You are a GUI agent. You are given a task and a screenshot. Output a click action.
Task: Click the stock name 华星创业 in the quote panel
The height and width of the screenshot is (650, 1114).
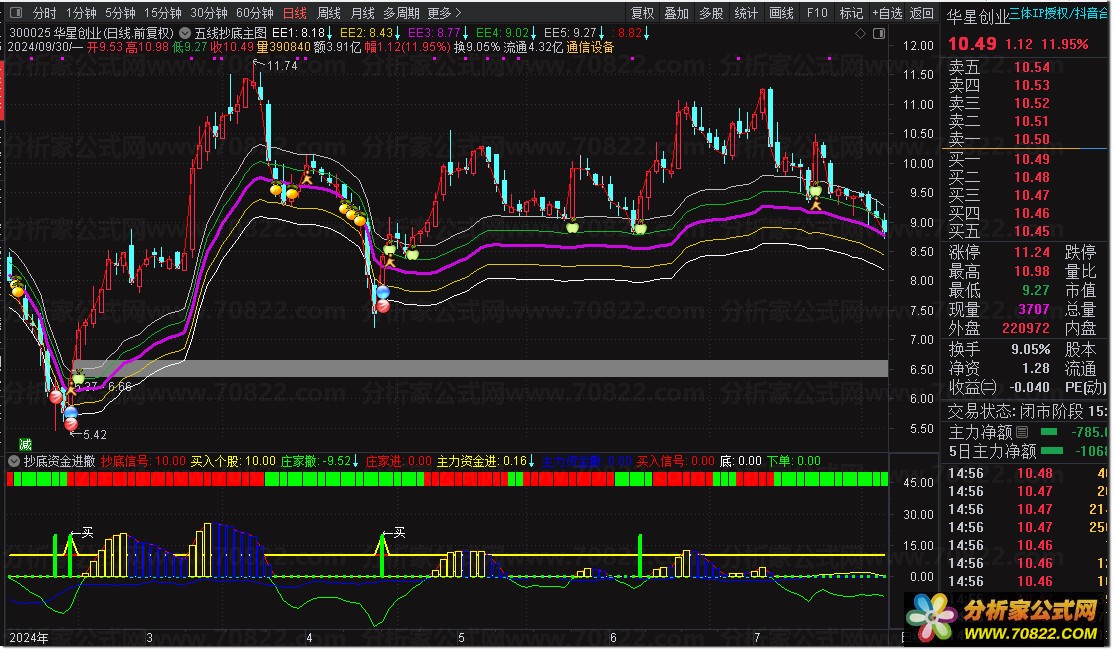click(978, 17)
